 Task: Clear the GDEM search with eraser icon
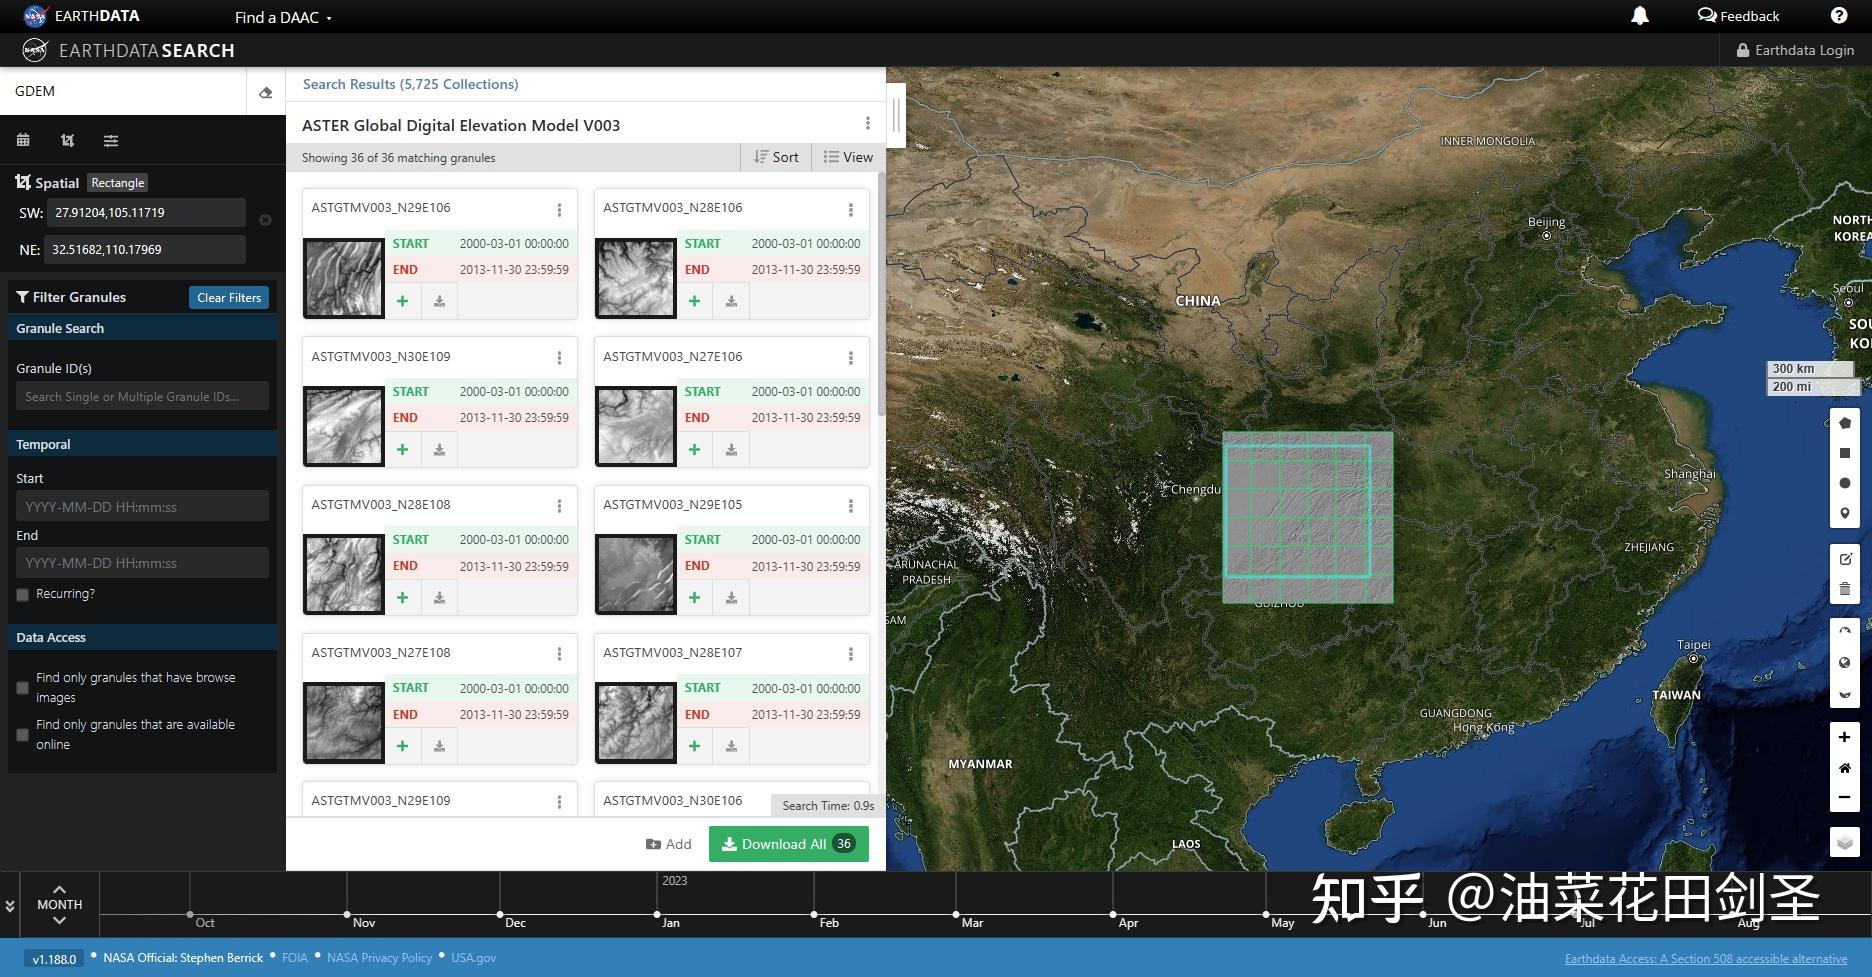265,92
